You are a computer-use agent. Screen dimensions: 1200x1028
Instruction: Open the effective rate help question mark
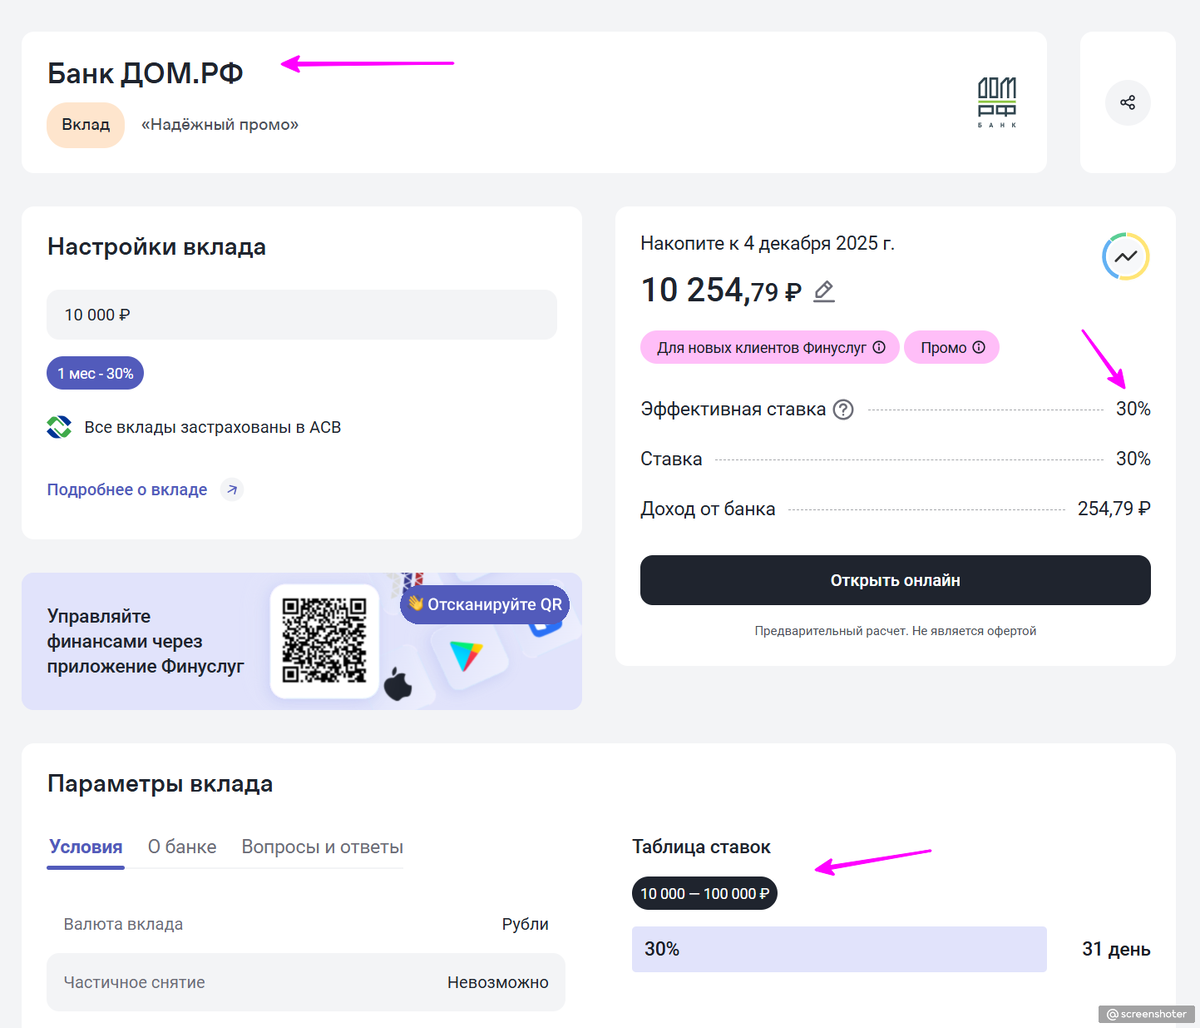[x=843, y=409]
